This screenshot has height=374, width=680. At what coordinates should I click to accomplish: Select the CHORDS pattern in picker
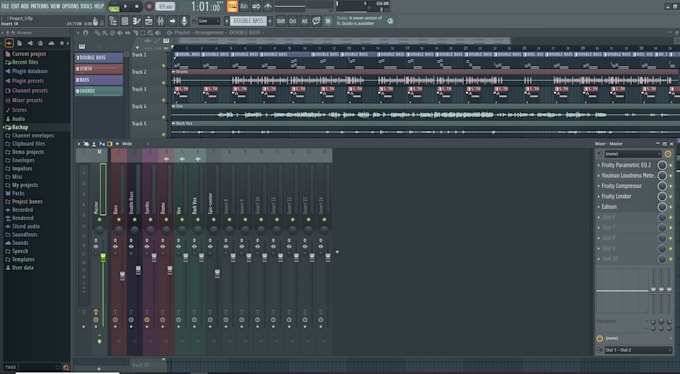tap(99, 91)
